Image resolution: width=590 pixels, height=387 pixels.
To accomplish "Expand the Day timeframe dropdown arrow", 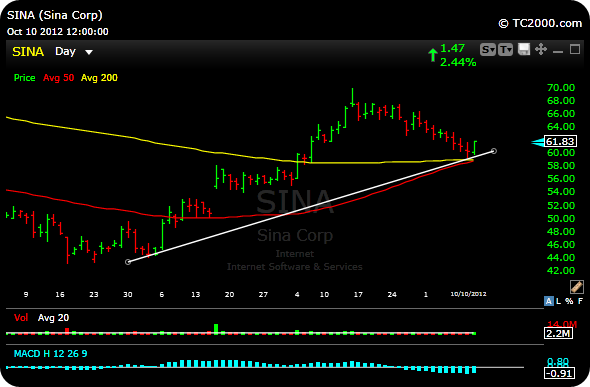I will [89, 52].
